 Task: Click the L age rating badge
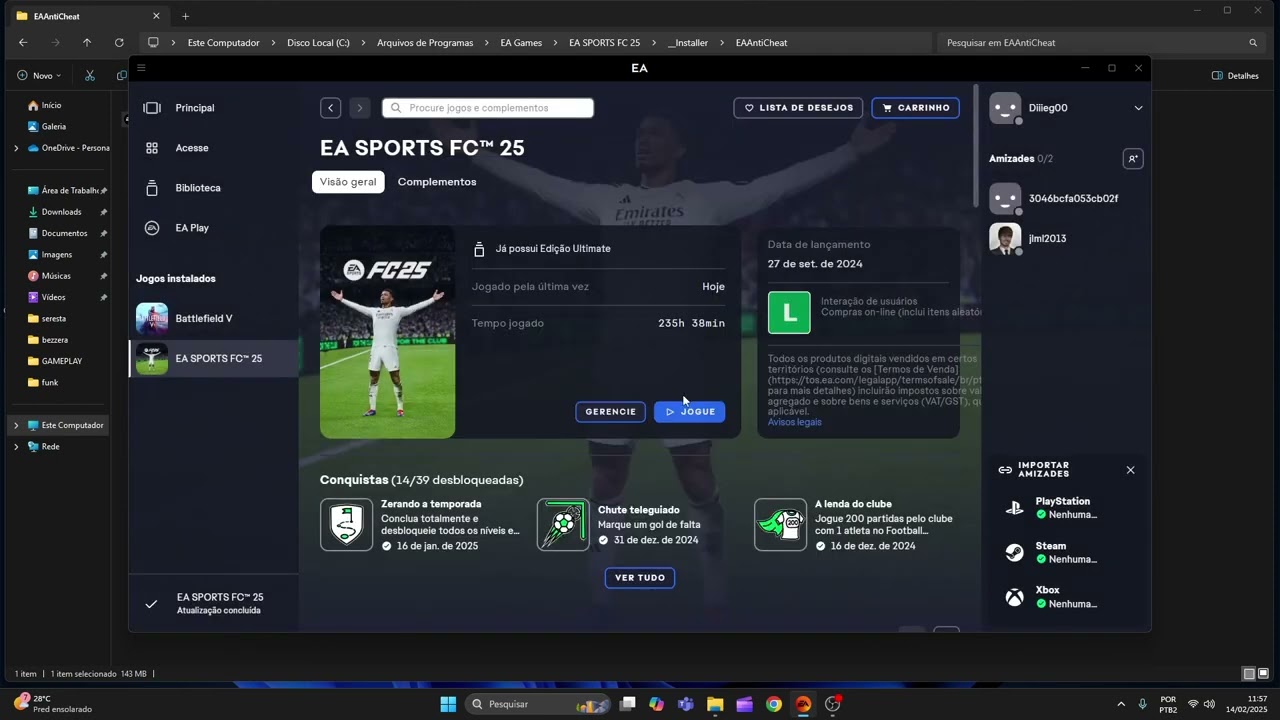pos(789,312)
